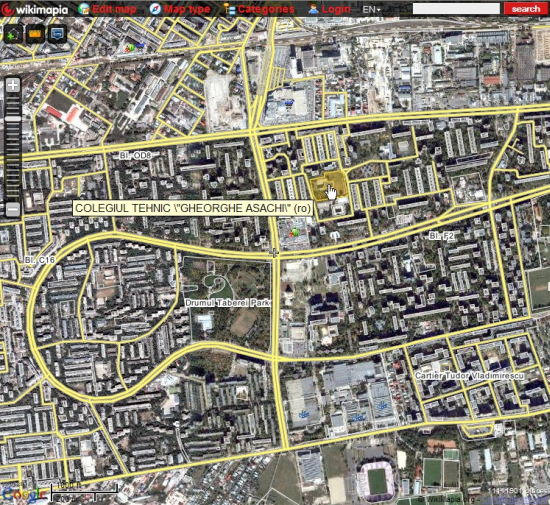Image resolution: width=550 pixels, height=505 pixels.
Task: Zoom out with the minus button
Action: click(13, 209)
